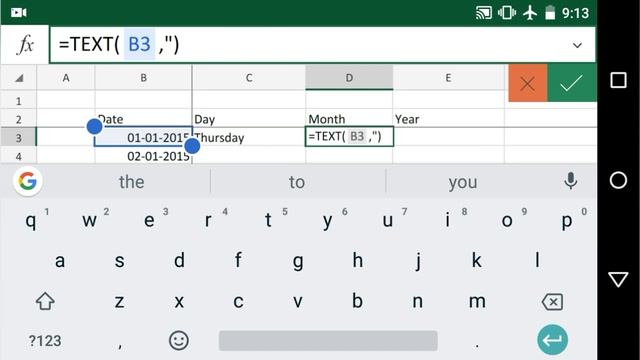Tap the c key
Screen dimensions: 640x360
238,302
